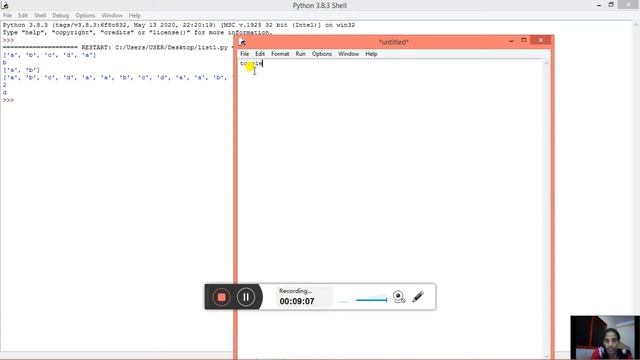The image size is (640, 360).
Task: Pause the recording
Action: (x=246, y=297)
